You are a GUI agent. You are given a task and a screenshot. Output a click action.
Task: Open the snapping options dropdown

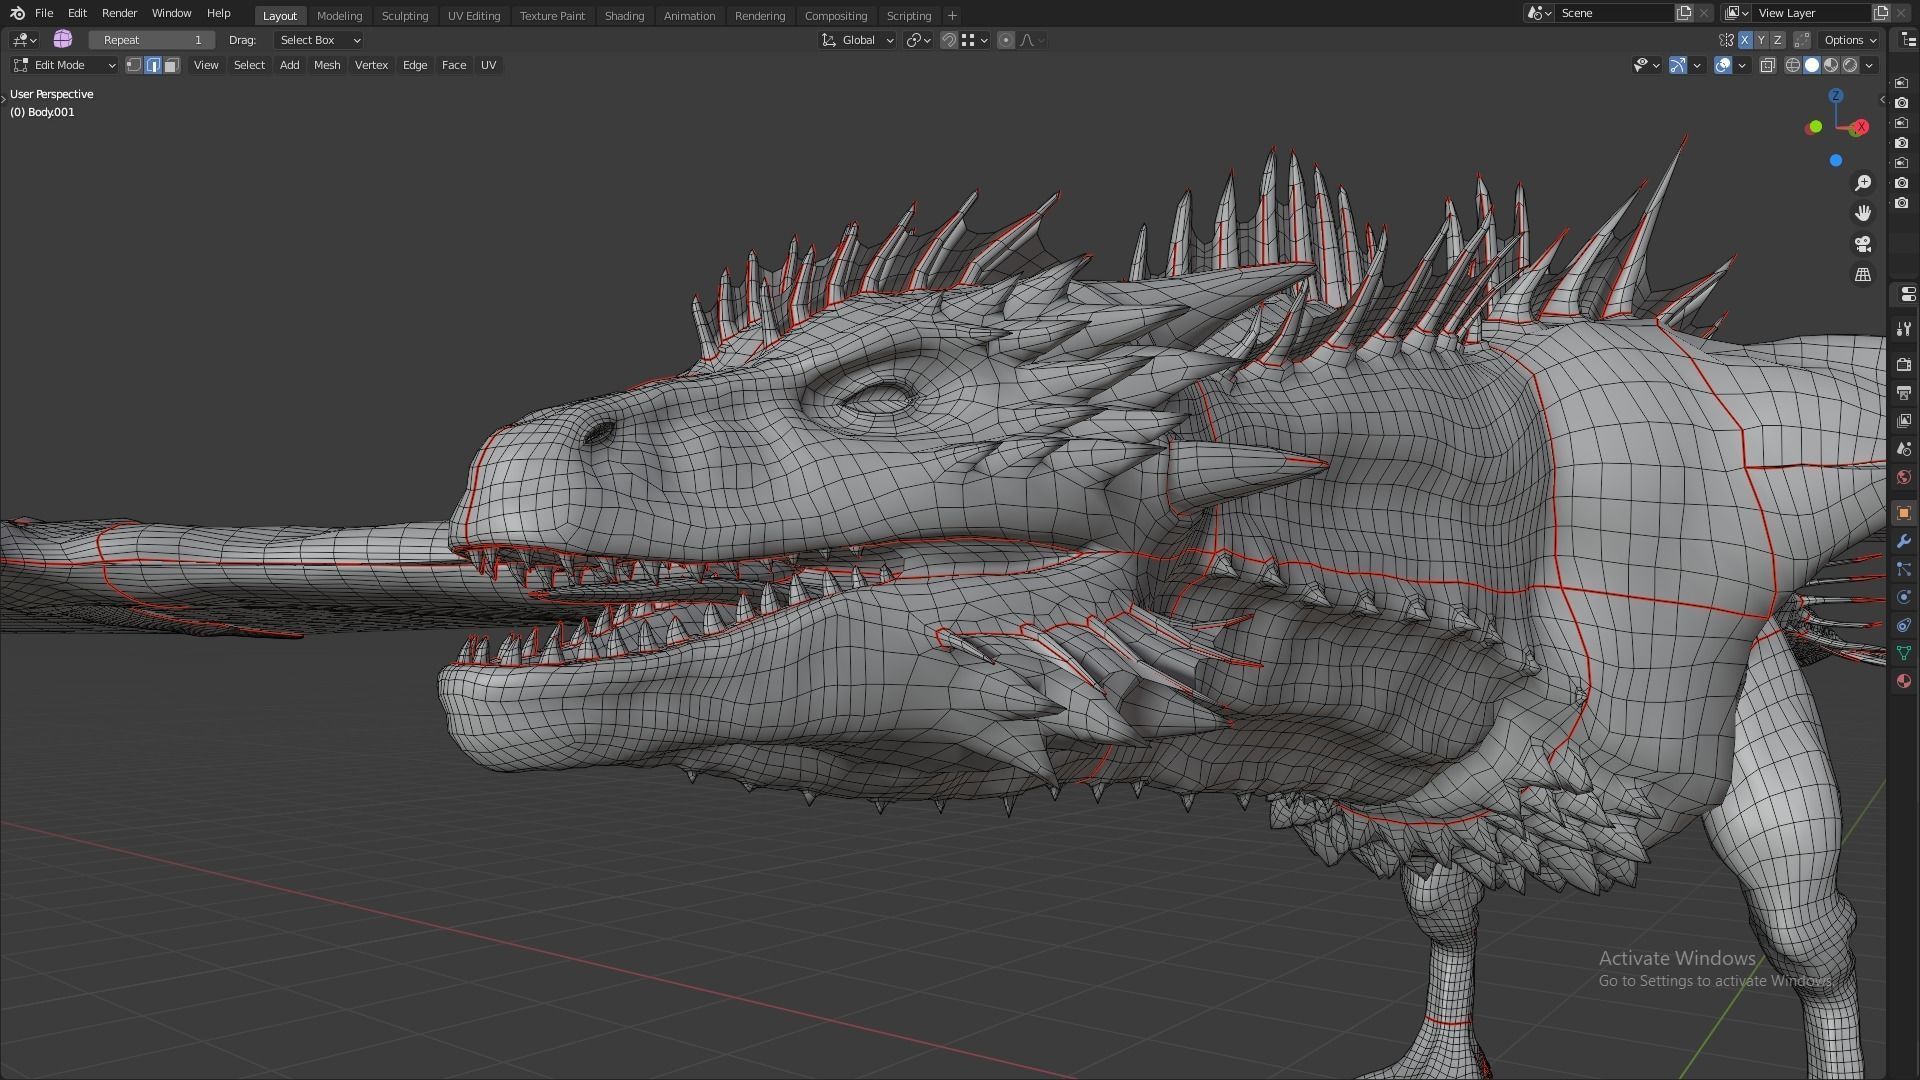975,40
